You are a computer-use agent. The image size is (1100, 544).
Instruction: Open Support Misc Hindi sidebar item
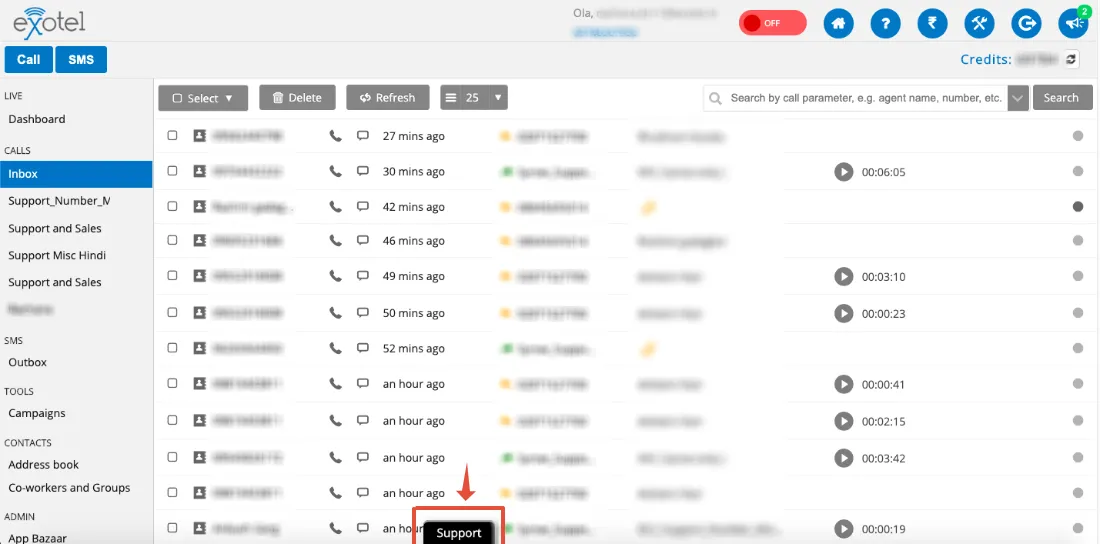[57, 256]
